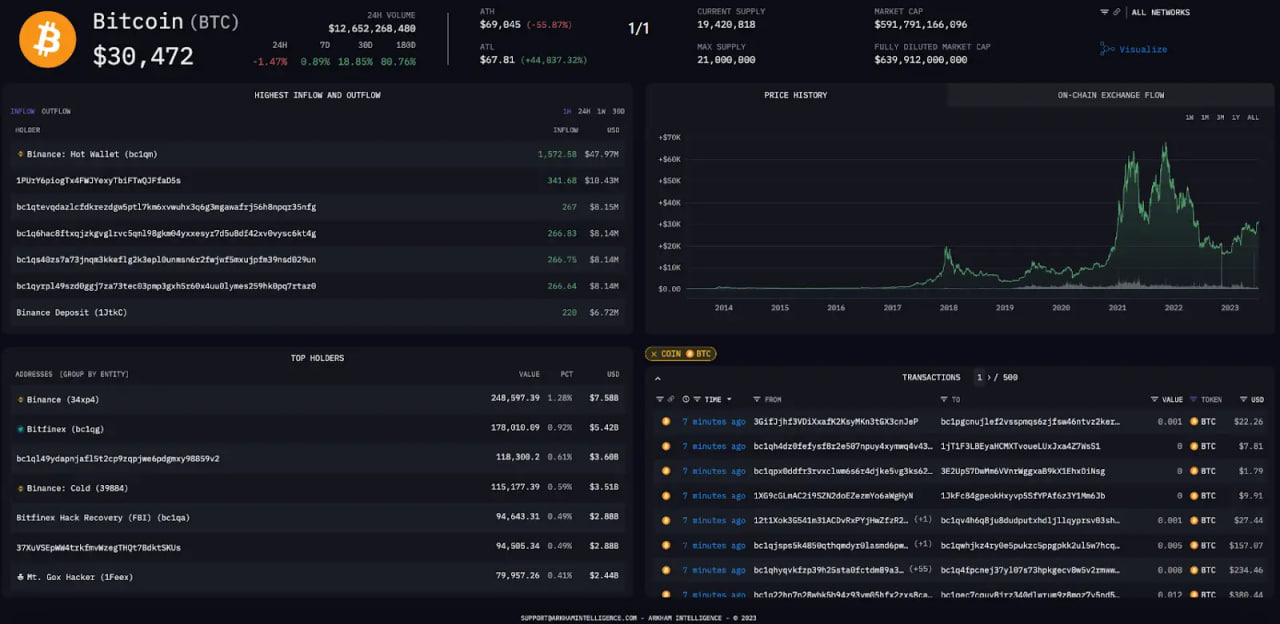Click BTC coin icon on $22.26 transaction row
1280x624 pixels.
(x=666, y=422)
